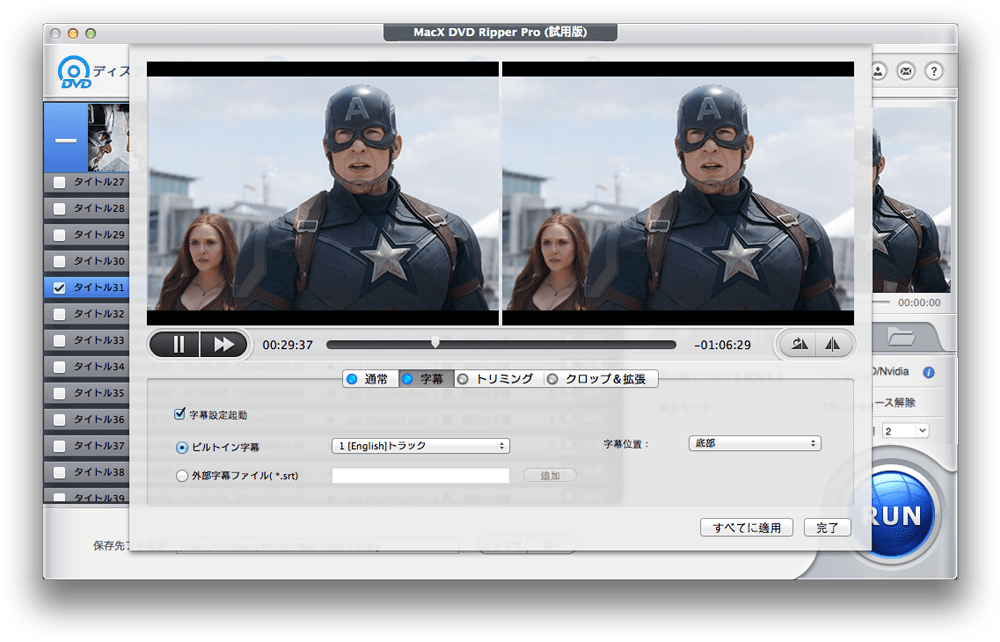The image size is (1000, 642).
Task: Click the Nvidia info icon
Action: (929, 372)
